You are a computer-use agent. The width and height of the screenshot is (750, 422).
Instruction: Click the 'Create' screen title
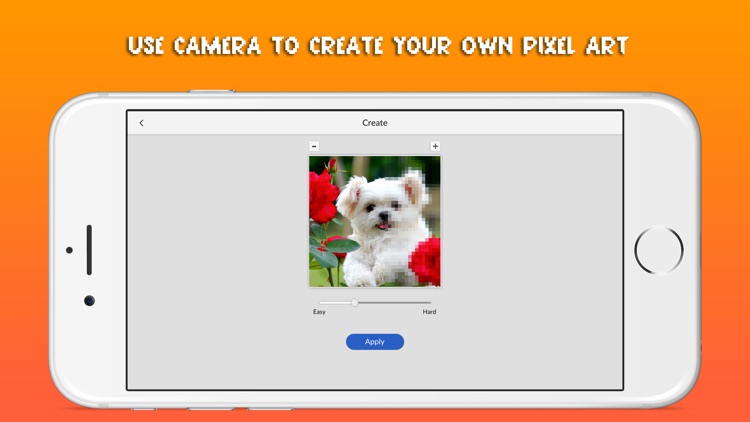375,123
